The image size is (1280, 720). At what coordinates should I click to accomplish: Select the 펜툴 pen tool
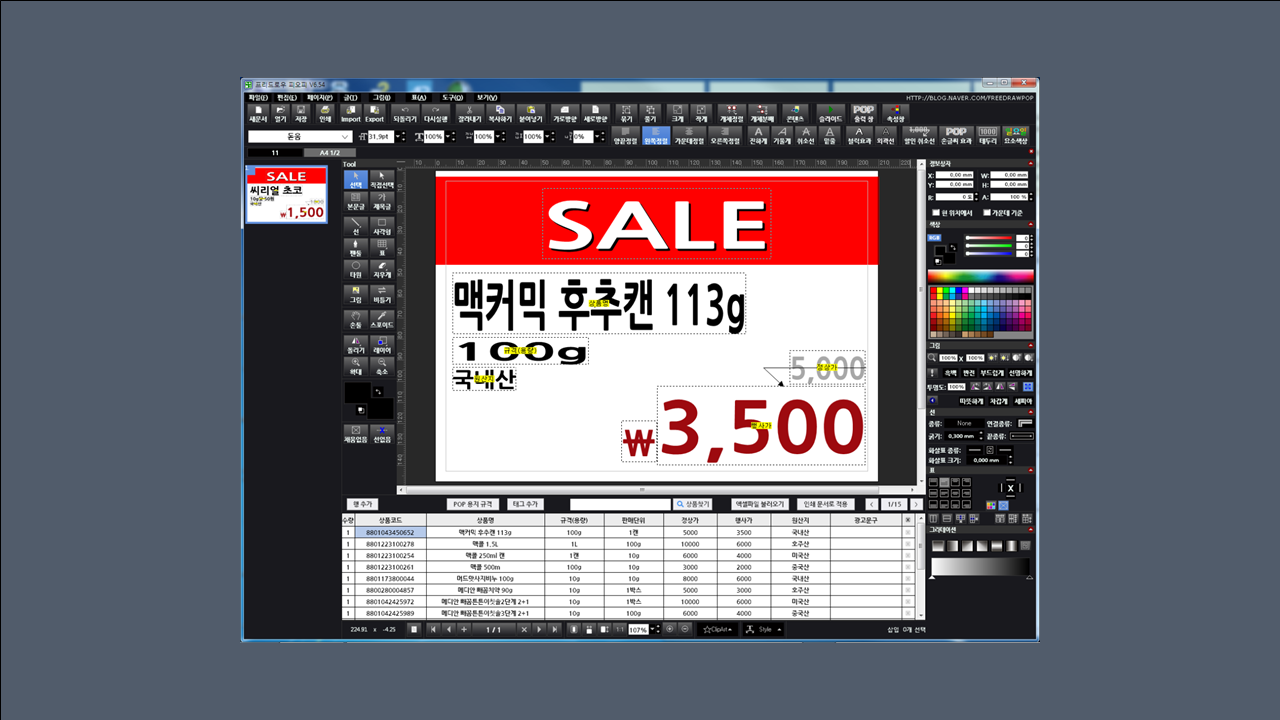click(356, 247)
